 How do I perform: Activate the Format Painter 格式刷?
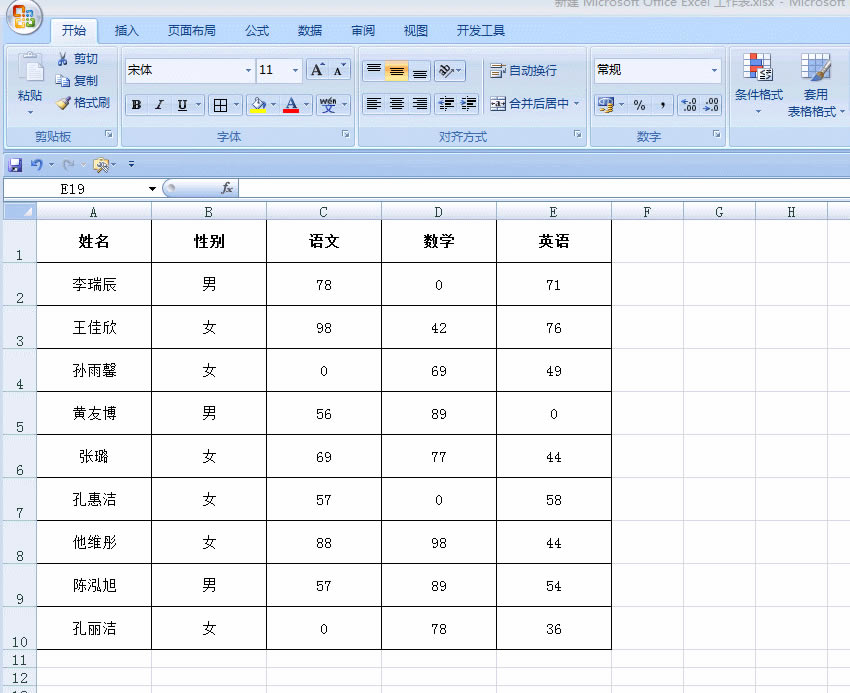coord(83,102)
